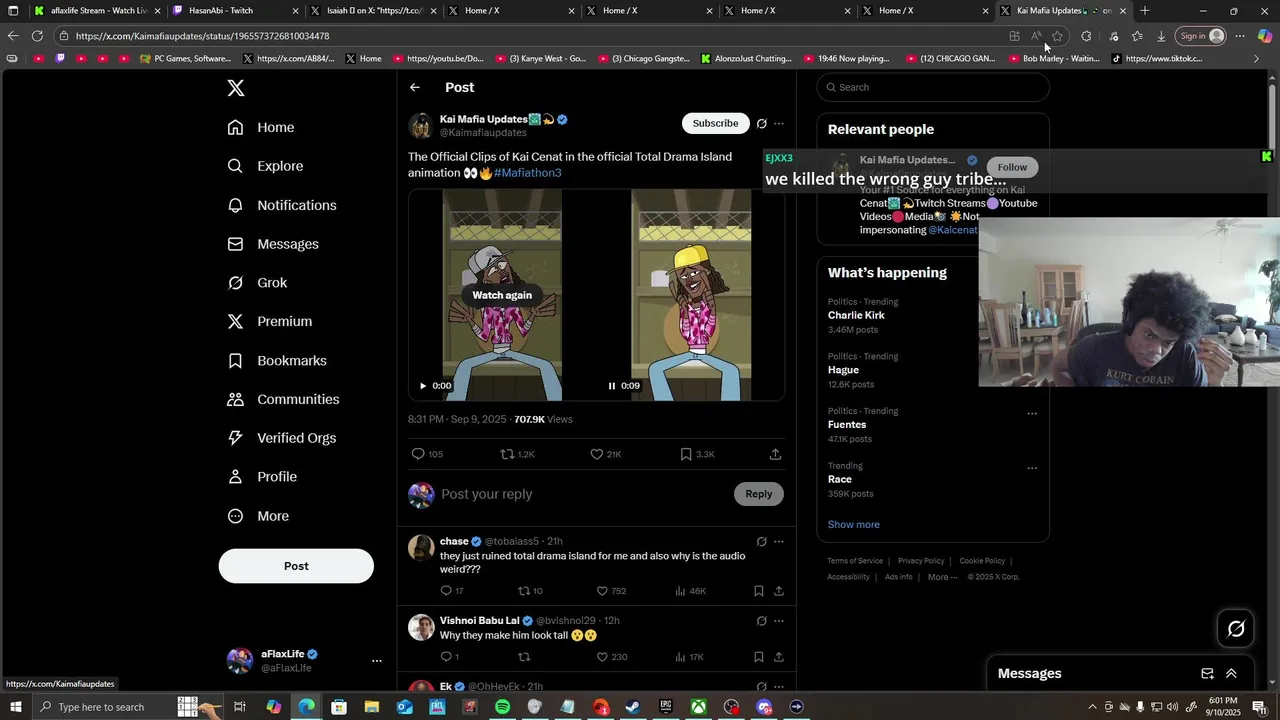
Task: Click the reply icon with 105 replies
Action: click(419, 454)
